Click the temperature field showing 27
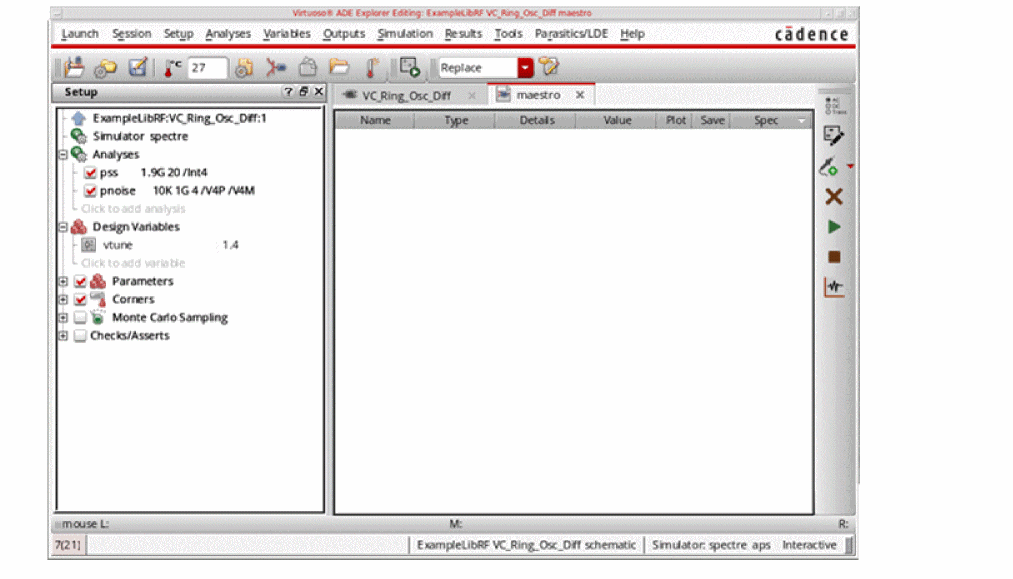1013x579 pixels. click(207, 67)
